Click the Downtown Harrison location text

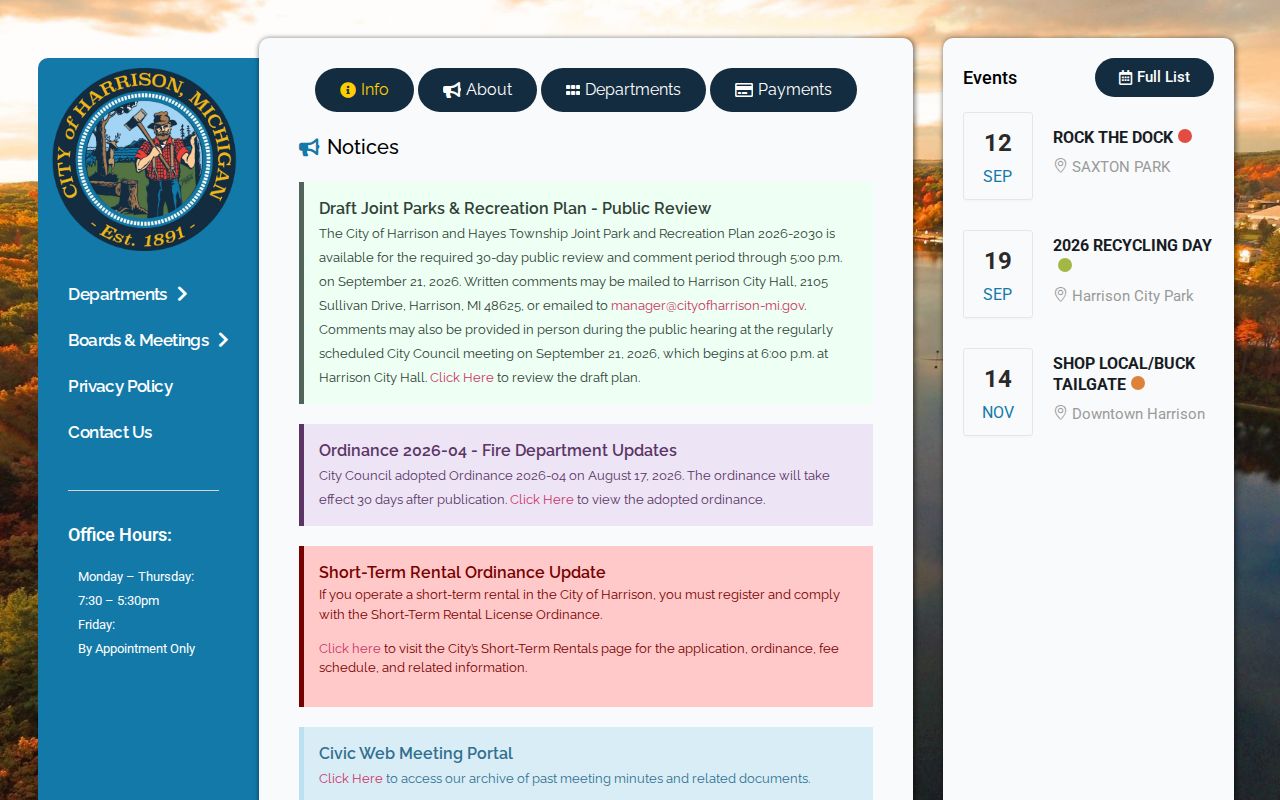pyautogui.click(x=1138, y=414)
